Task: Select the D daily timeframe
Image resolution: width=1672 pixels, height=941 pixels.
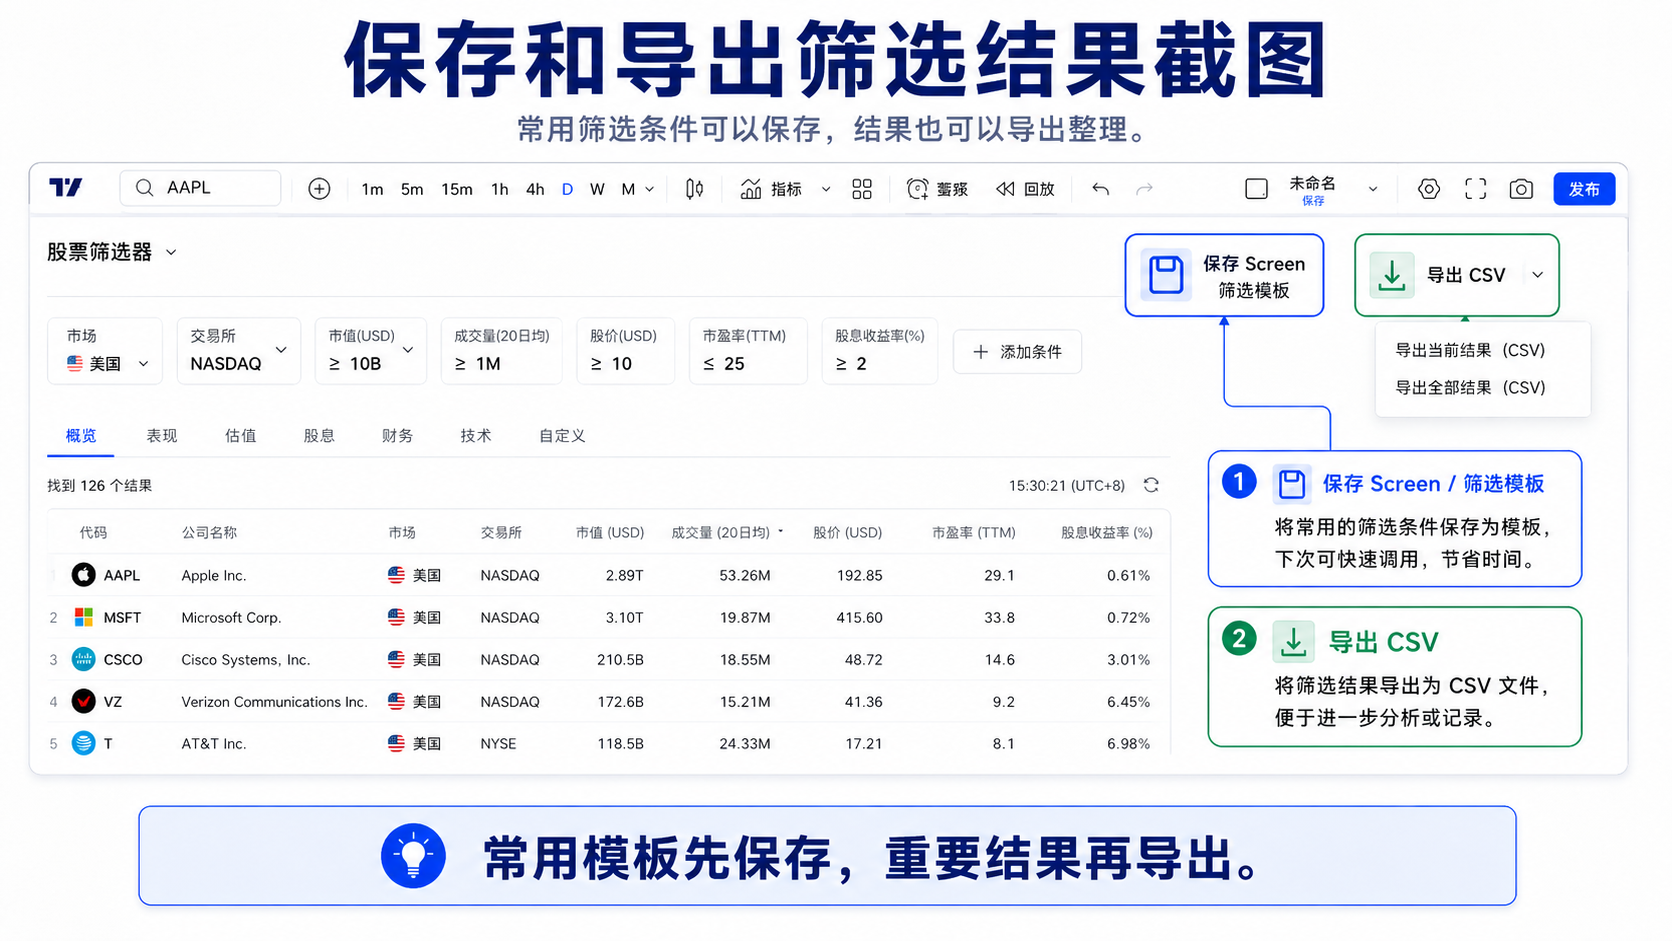Action: coord(567,189)
